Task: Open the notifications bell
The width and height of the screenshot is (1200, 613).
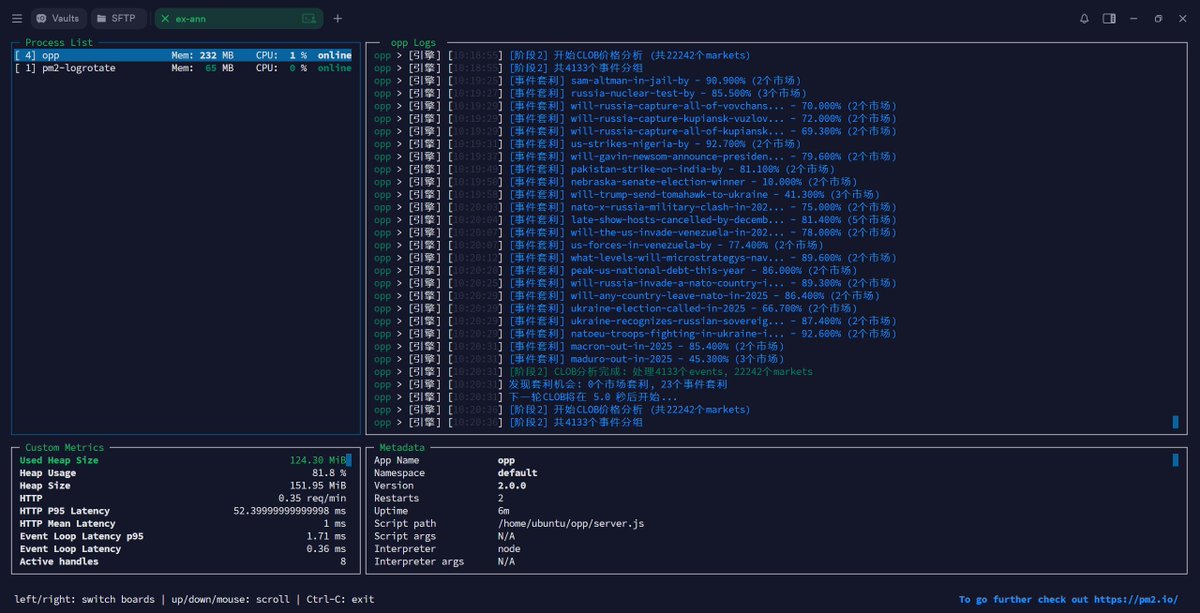Action: coord(1084,18)
